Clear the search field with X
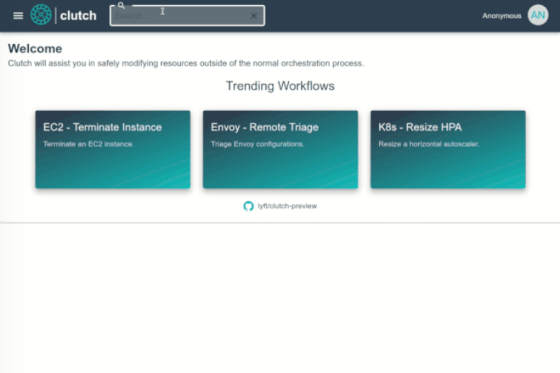 [x=254, y=16]
